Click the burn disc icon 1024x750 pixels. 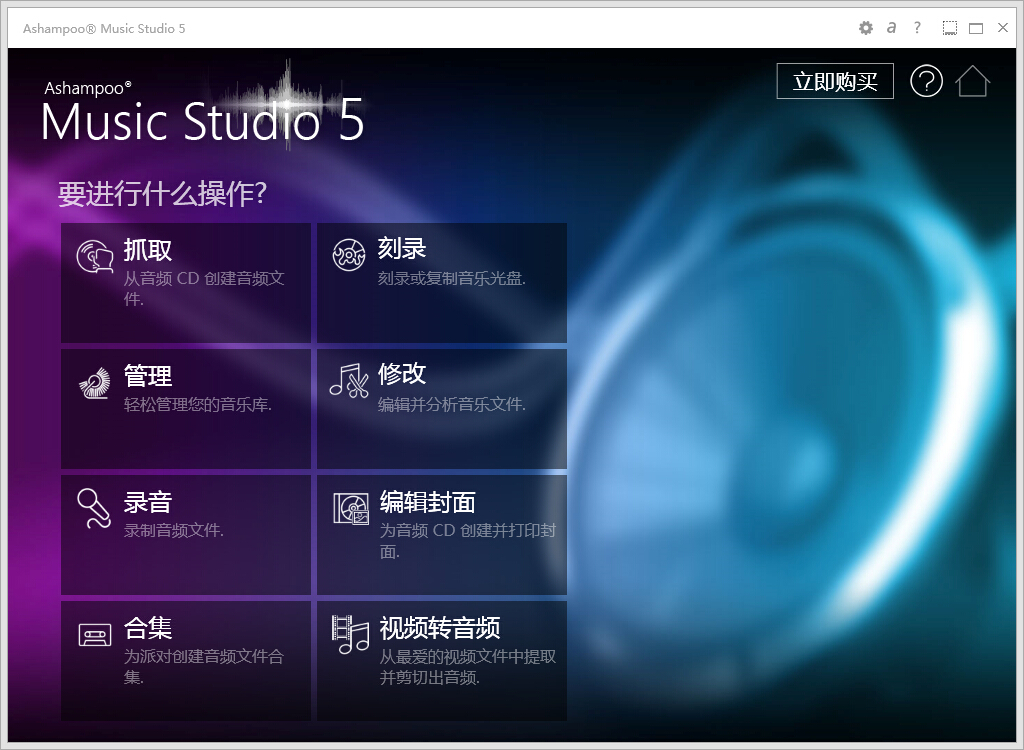(x=349, y=255)
